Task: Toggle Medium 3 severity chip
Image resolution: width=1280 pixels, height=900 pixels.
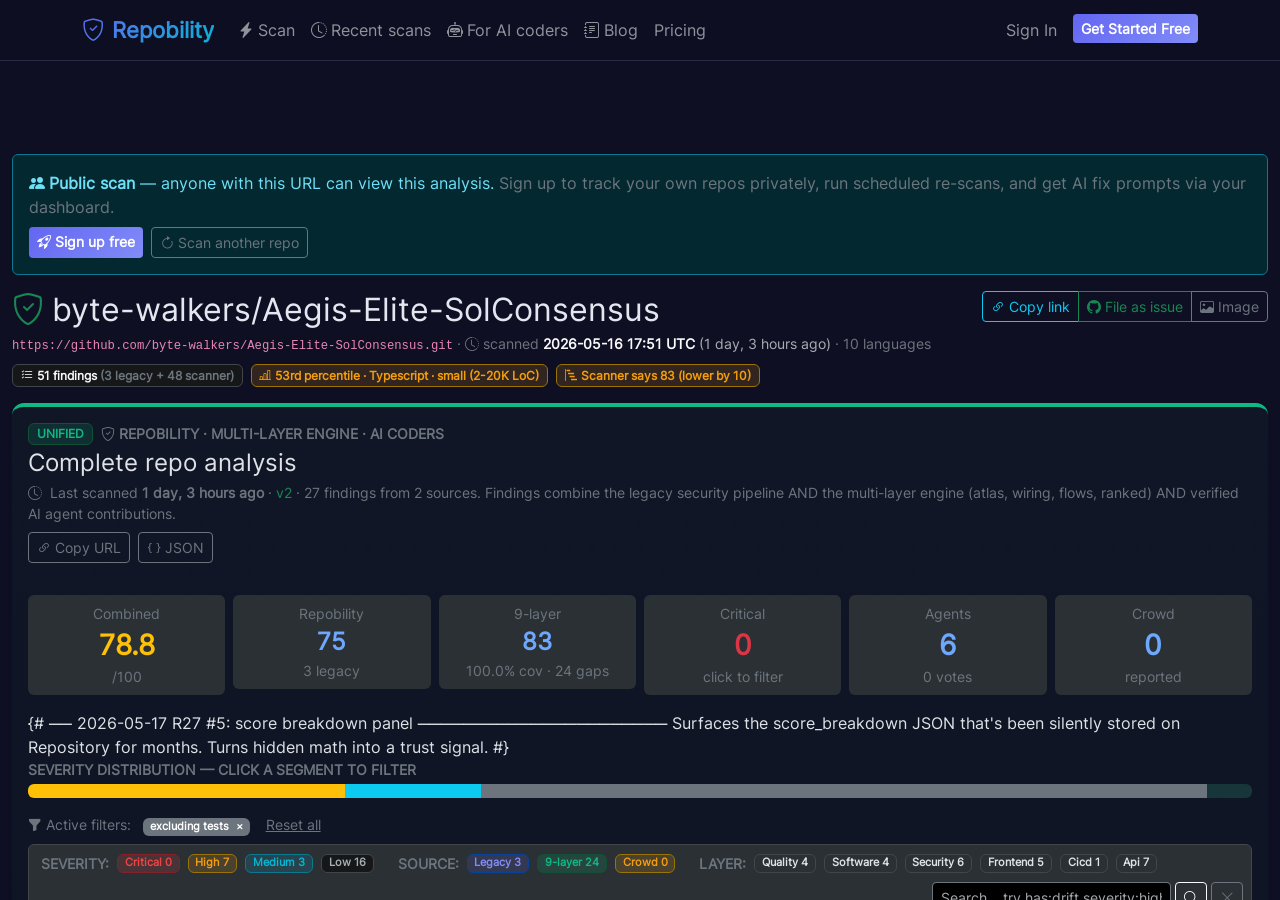Action: (x=279, y=862)
